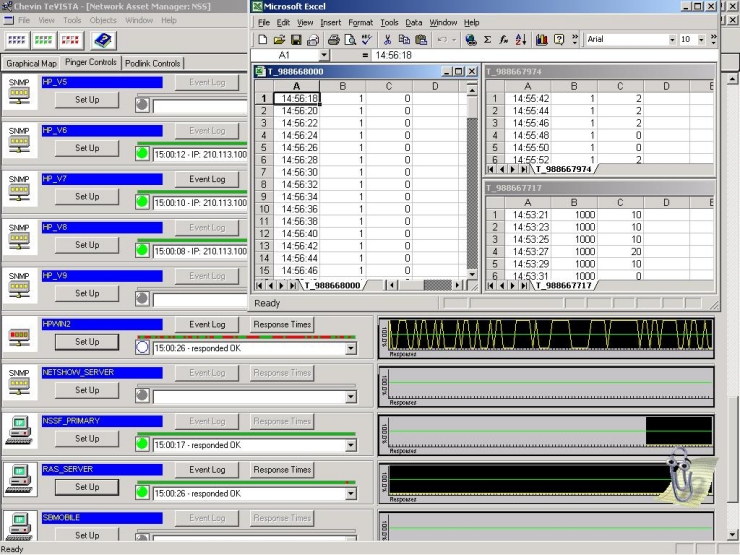
Task: Open the Excel Name Box dropdown
Action: (x=323, y=55)
